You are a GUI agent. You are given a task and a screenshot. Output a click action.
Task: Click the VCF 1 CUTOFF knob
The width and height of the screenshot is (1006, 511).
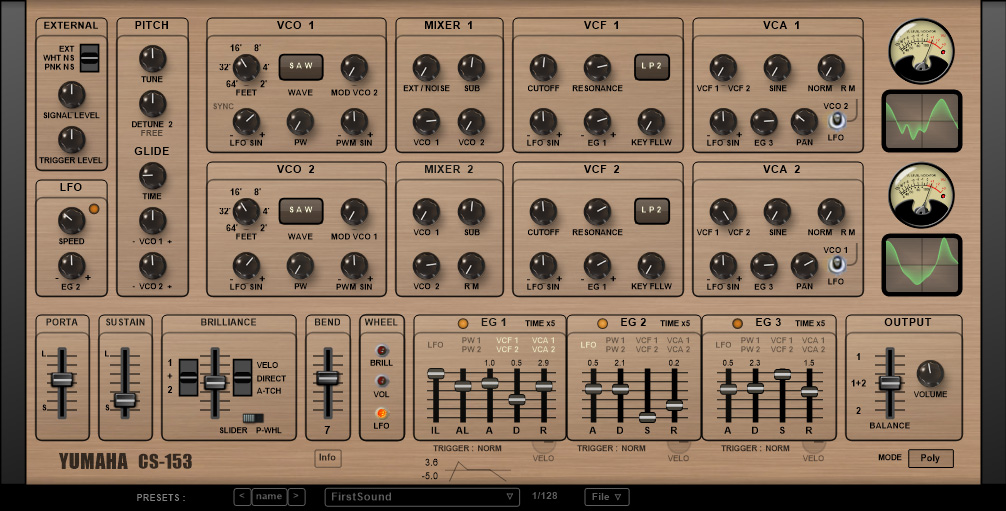point(543,67)
